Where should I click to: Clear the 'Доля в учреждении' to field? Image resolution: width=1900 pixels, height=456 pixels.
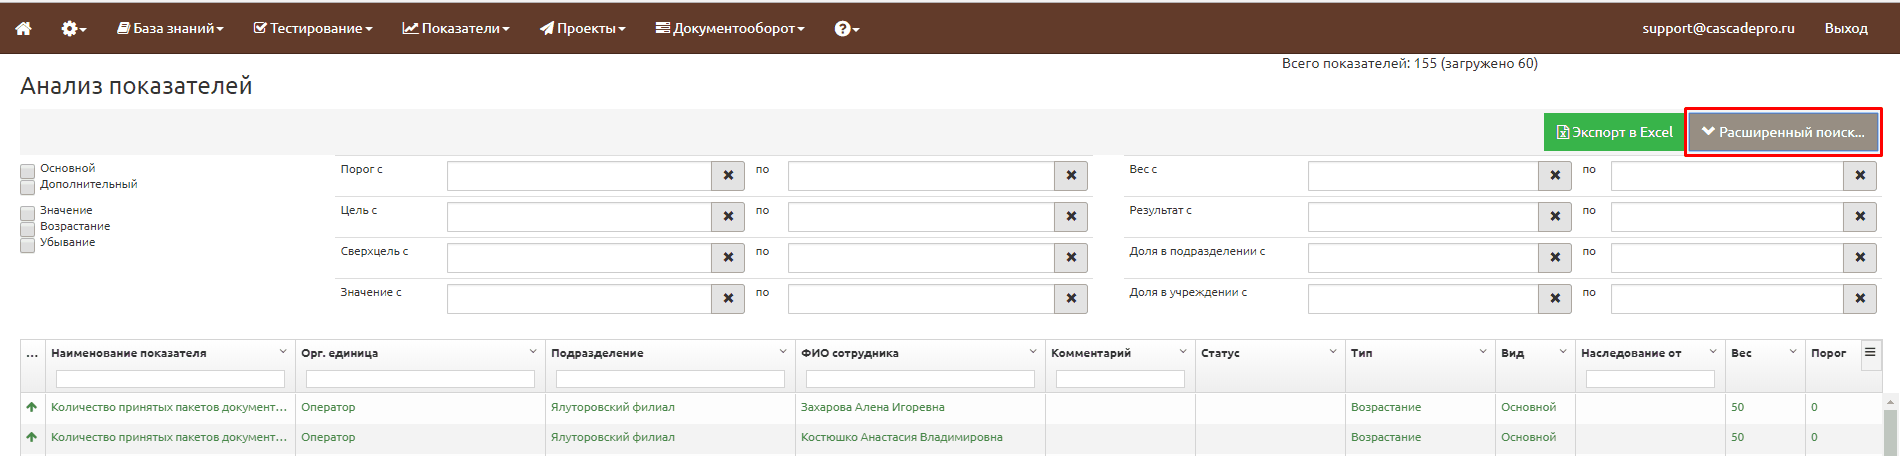point(1860,299)
